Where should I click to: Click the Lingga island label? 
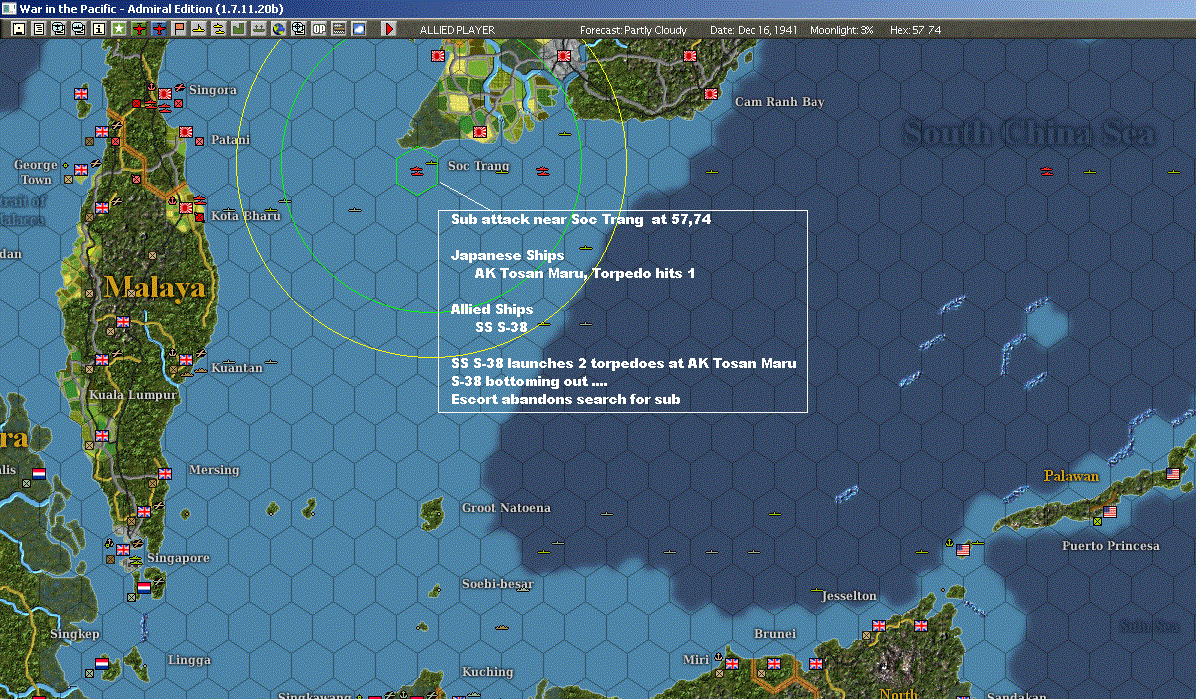coord(189,660)
